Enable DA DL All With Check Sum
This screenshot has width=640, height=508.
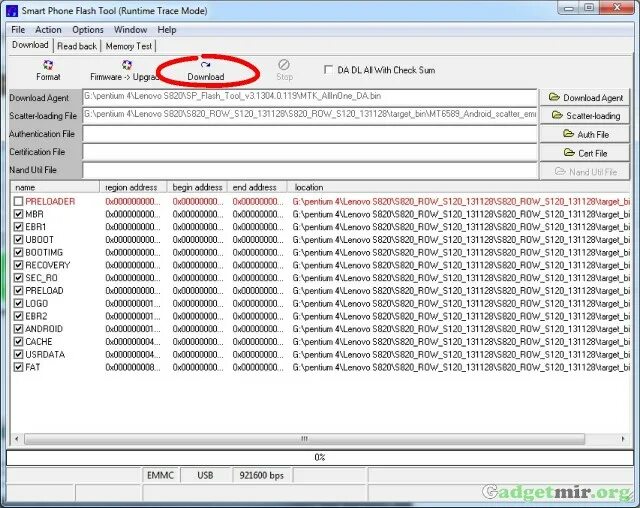point(328,70)
